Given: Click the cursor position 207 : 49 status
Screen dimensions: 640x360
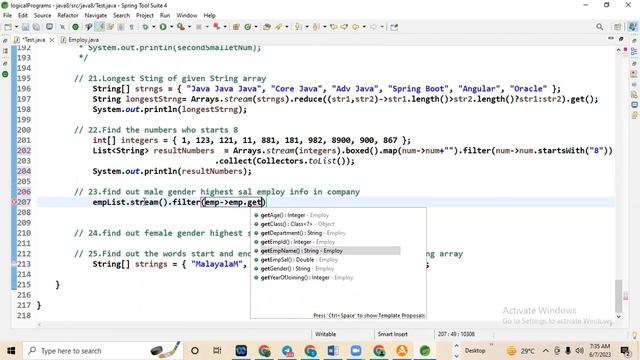Looking at the screenshot, I should (456, 334).
